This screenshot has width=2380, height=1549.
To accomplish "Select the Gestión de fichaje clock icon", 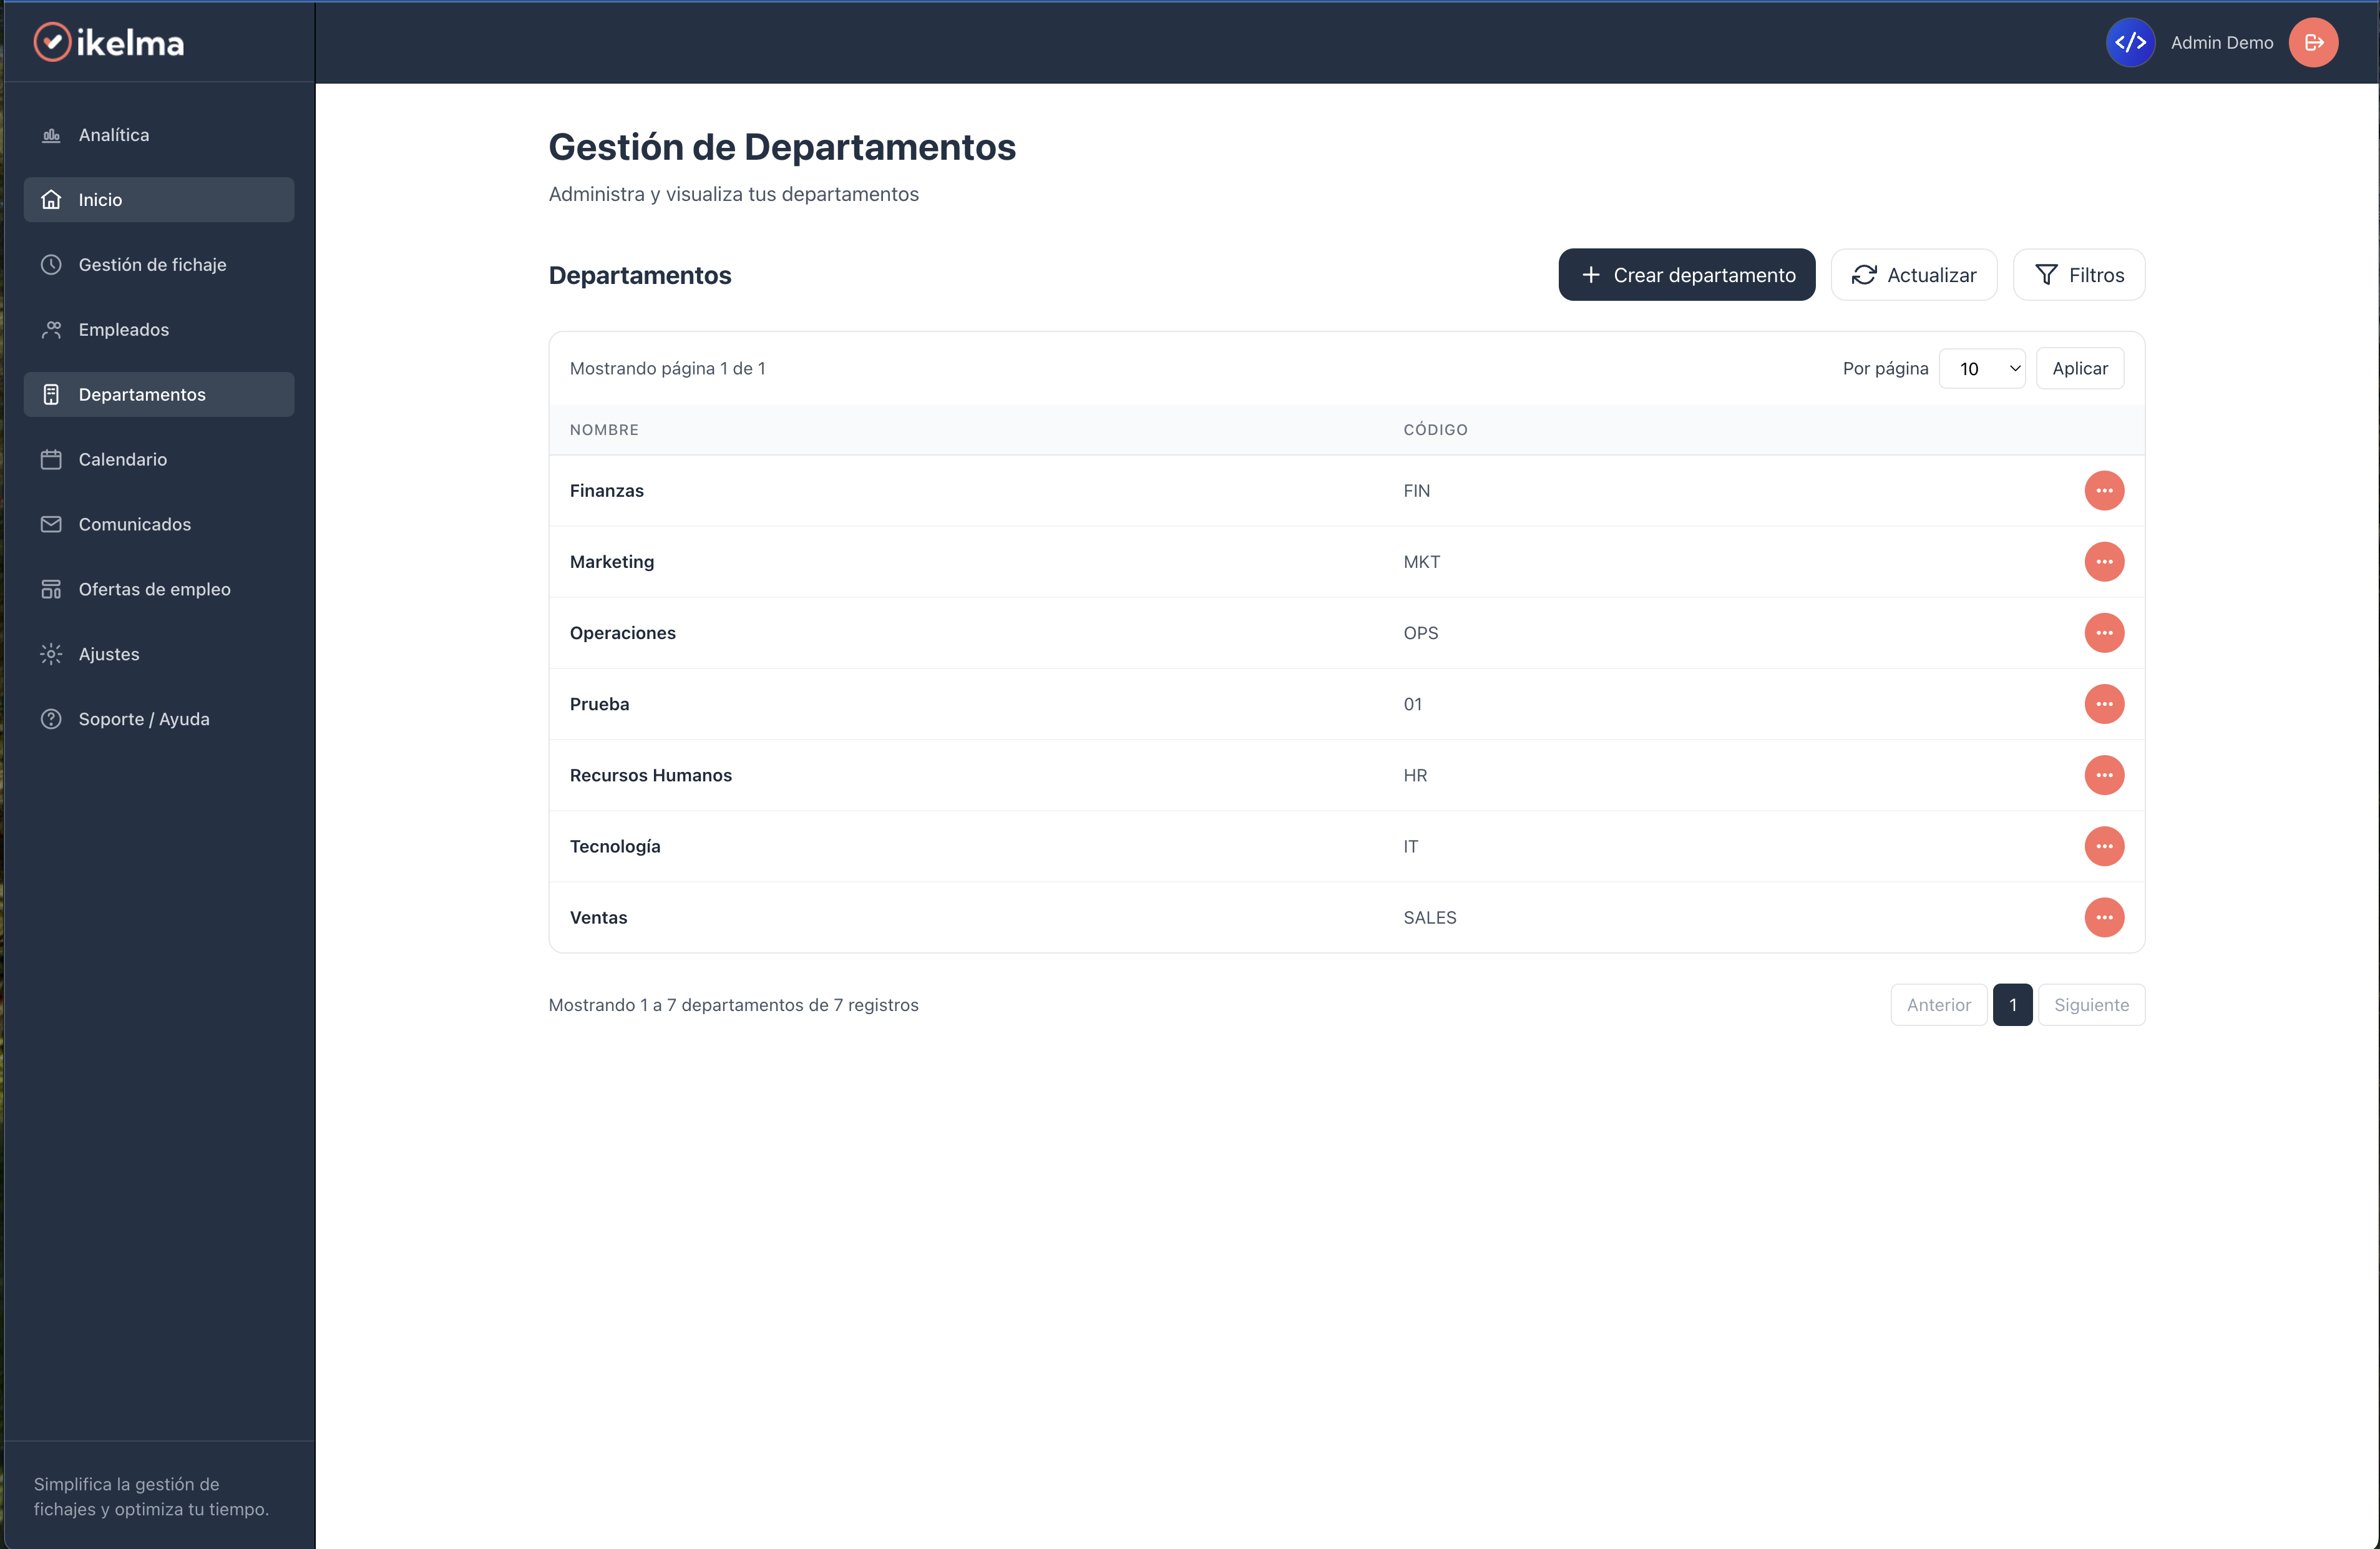I will click(x=52, y=264).
